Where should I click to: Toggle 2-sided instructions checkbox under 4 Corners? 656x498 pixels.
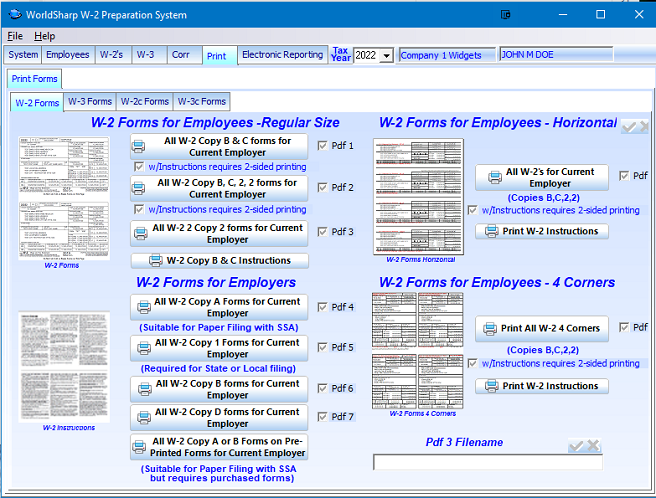pos(473,364)
